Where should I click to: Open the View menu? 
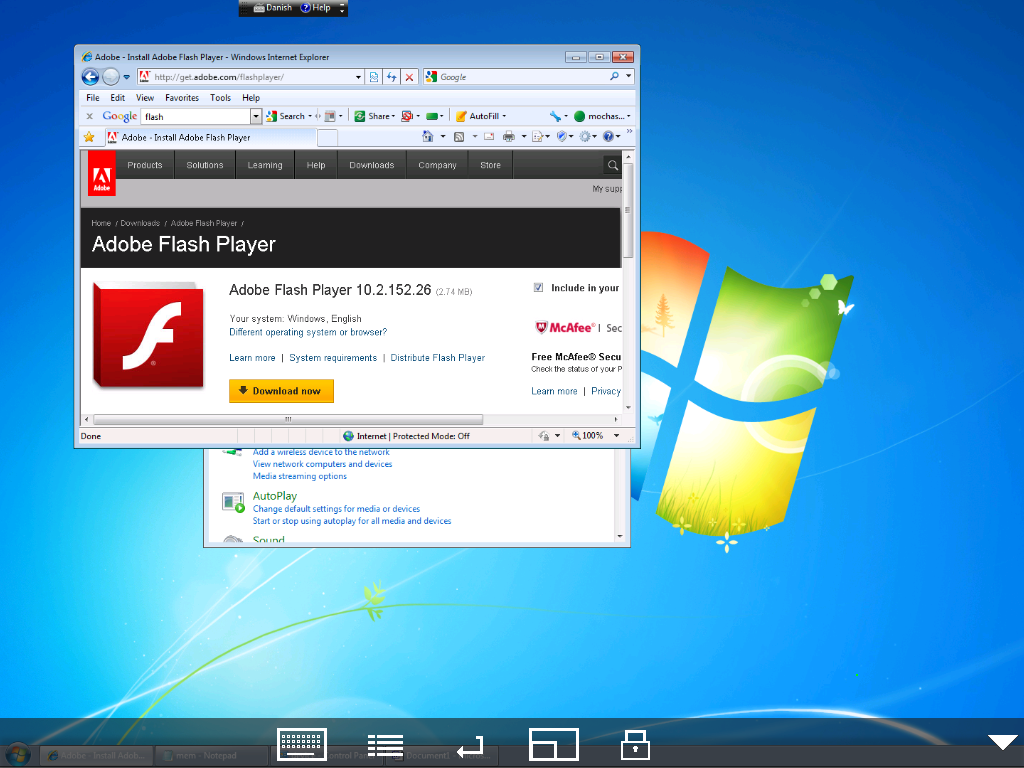pyautogui.click(x=145, y=98)
